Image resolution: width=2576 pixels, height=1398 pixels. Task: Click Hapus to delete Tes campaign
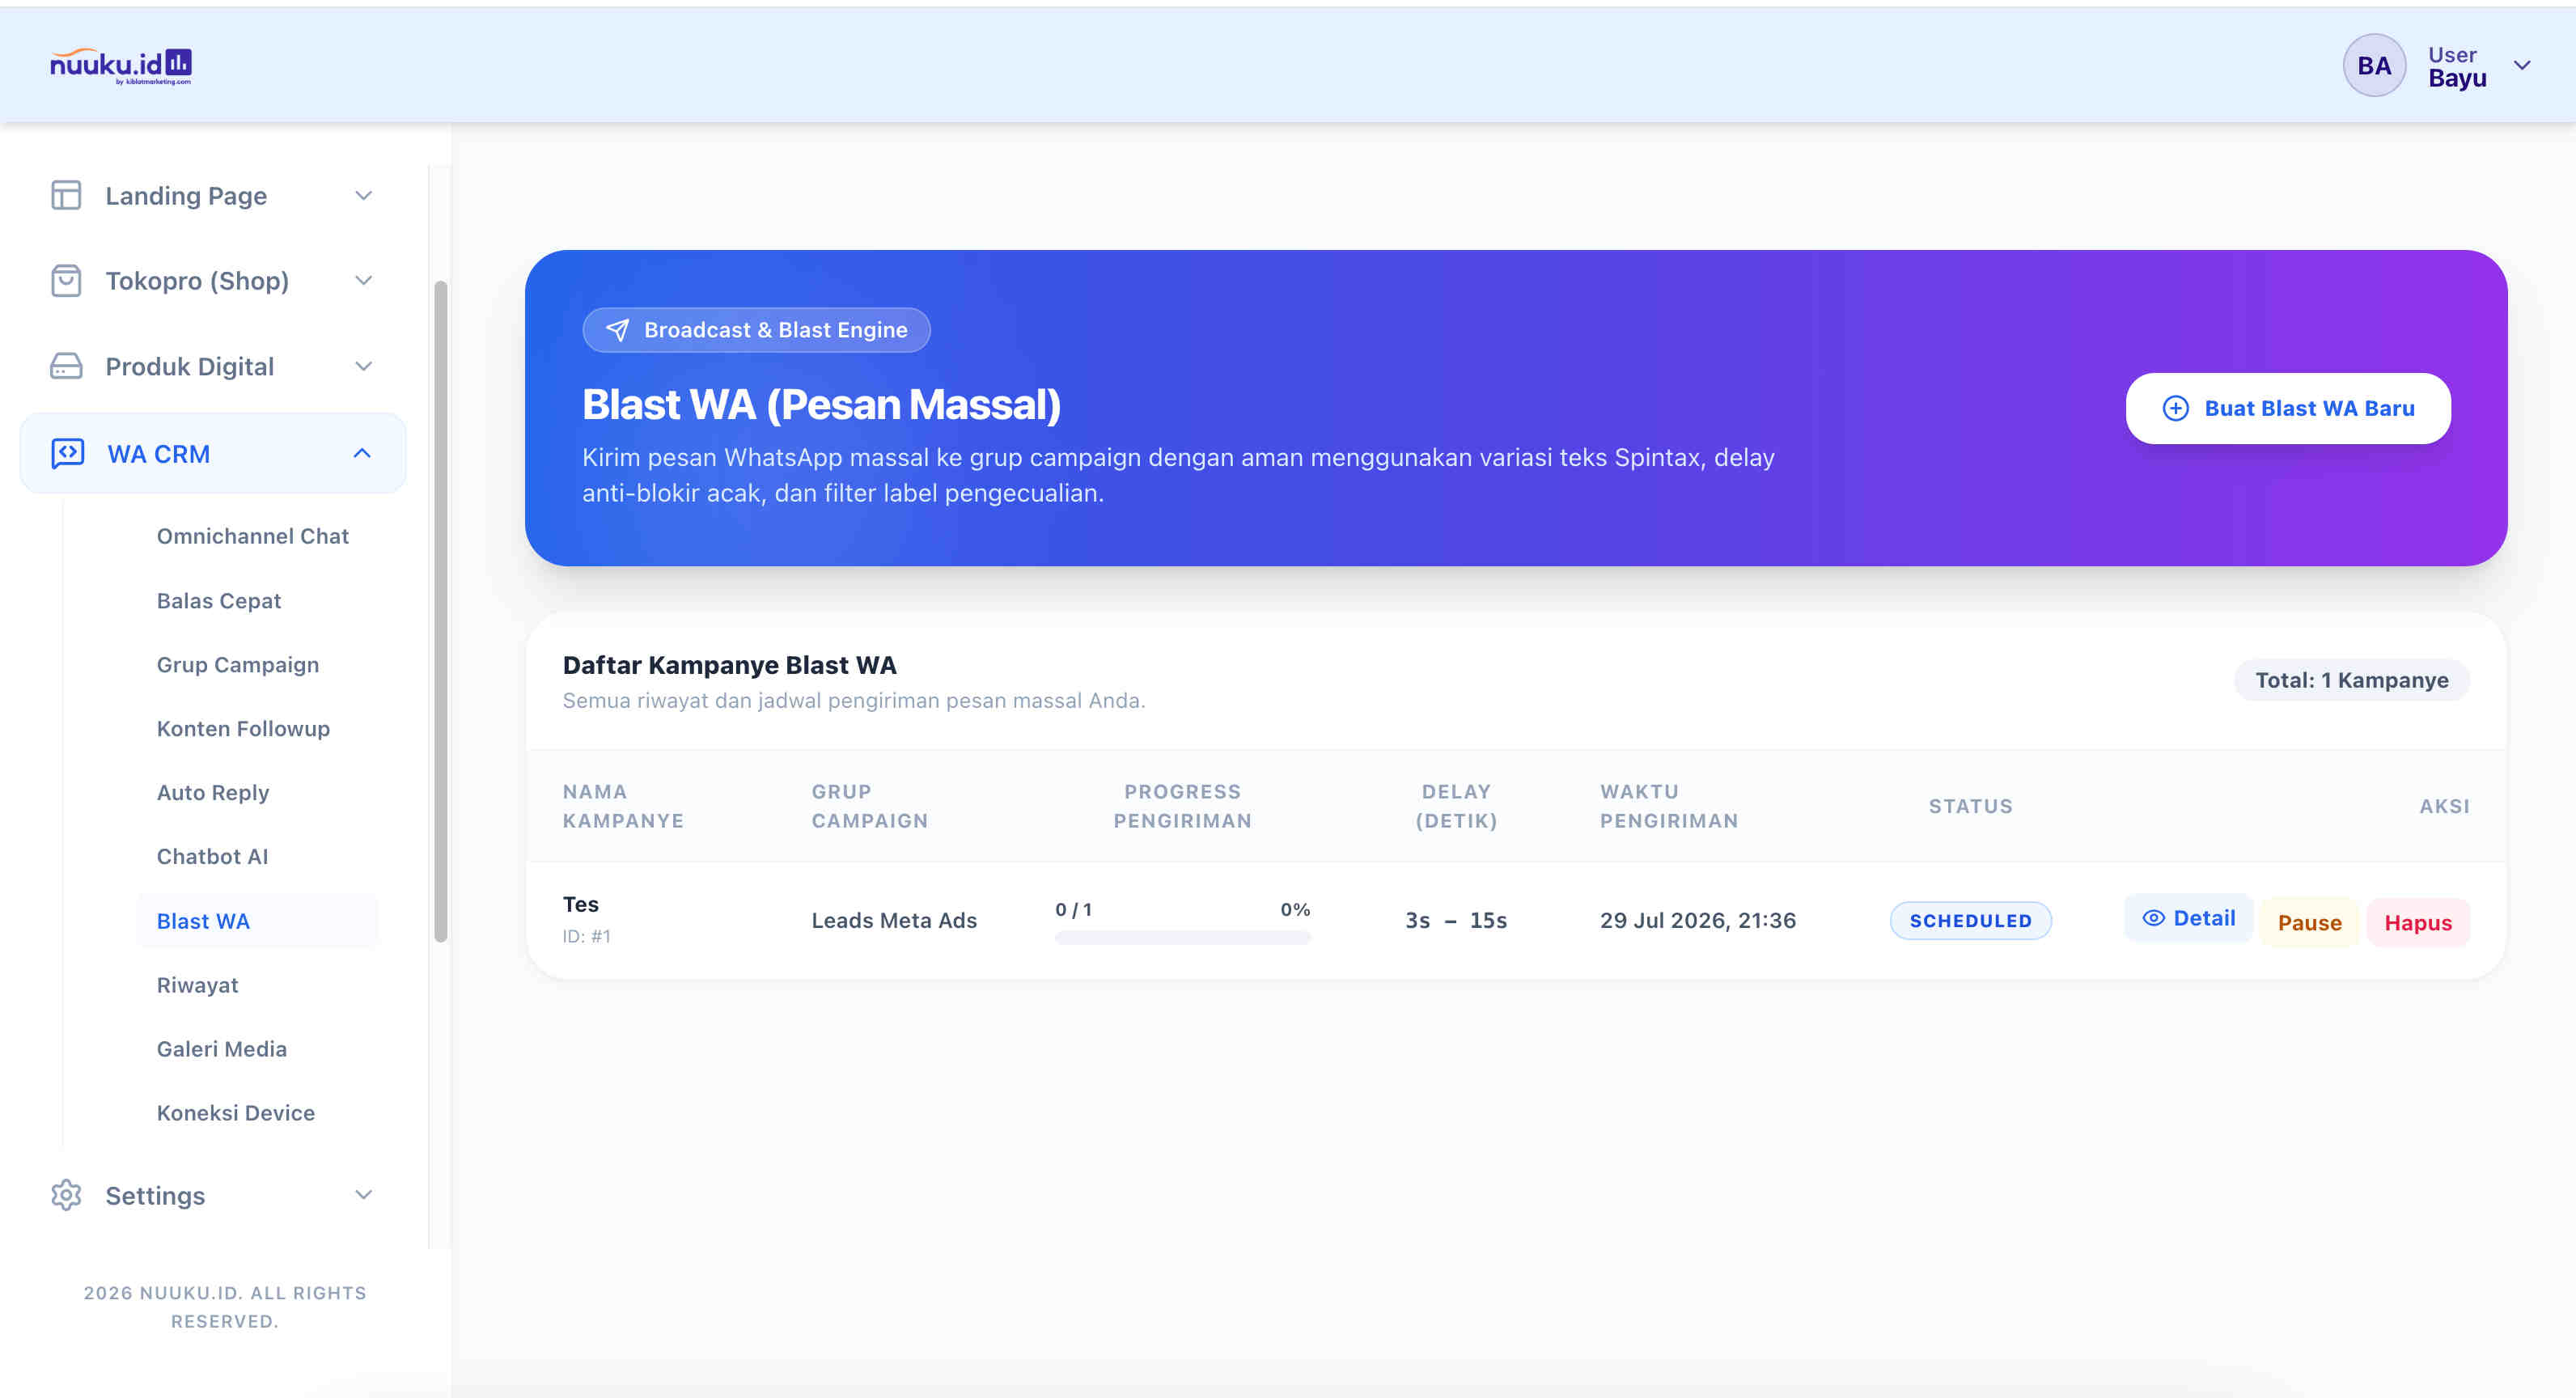tap(2418, 922)
